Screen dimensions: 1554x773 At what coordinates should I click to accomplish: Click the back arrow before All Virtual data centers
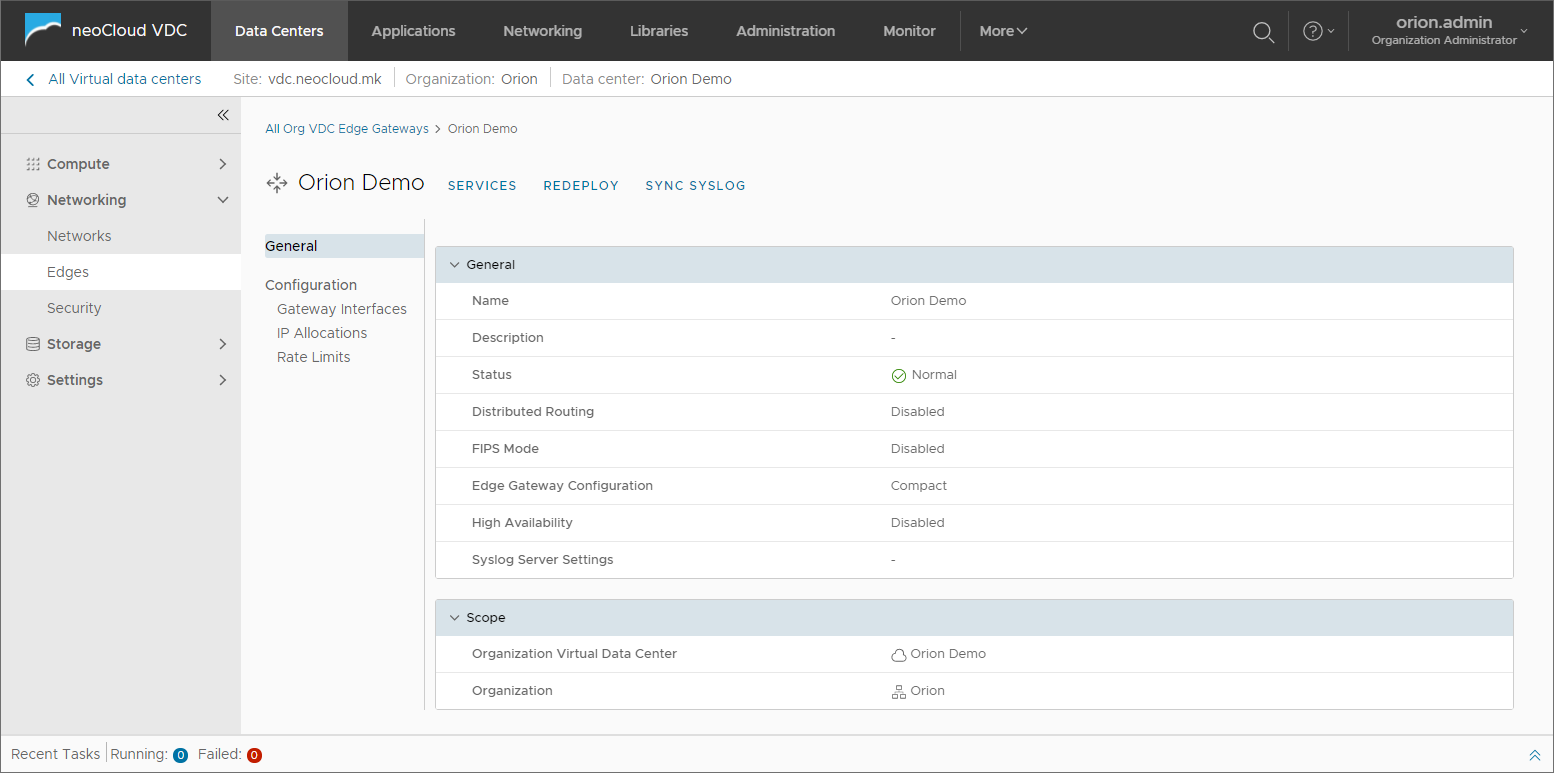[30, 79]
